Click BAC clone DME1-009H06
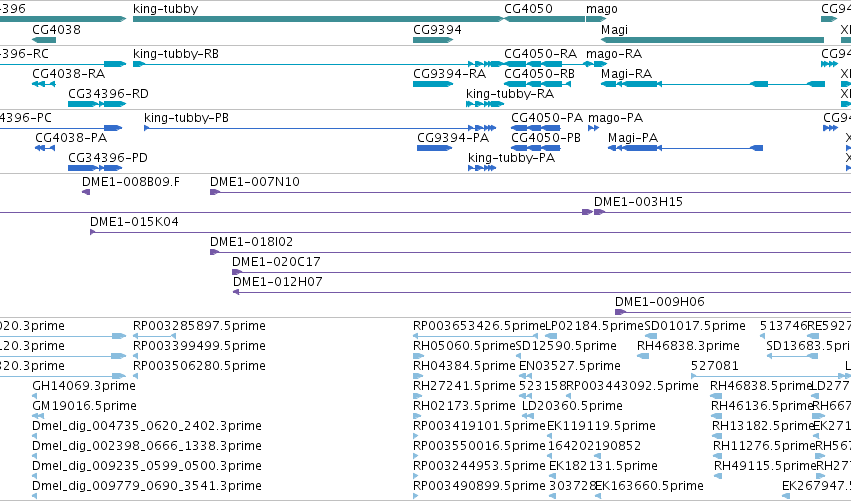This screenshot has width=851, height=501. point(733,312)
